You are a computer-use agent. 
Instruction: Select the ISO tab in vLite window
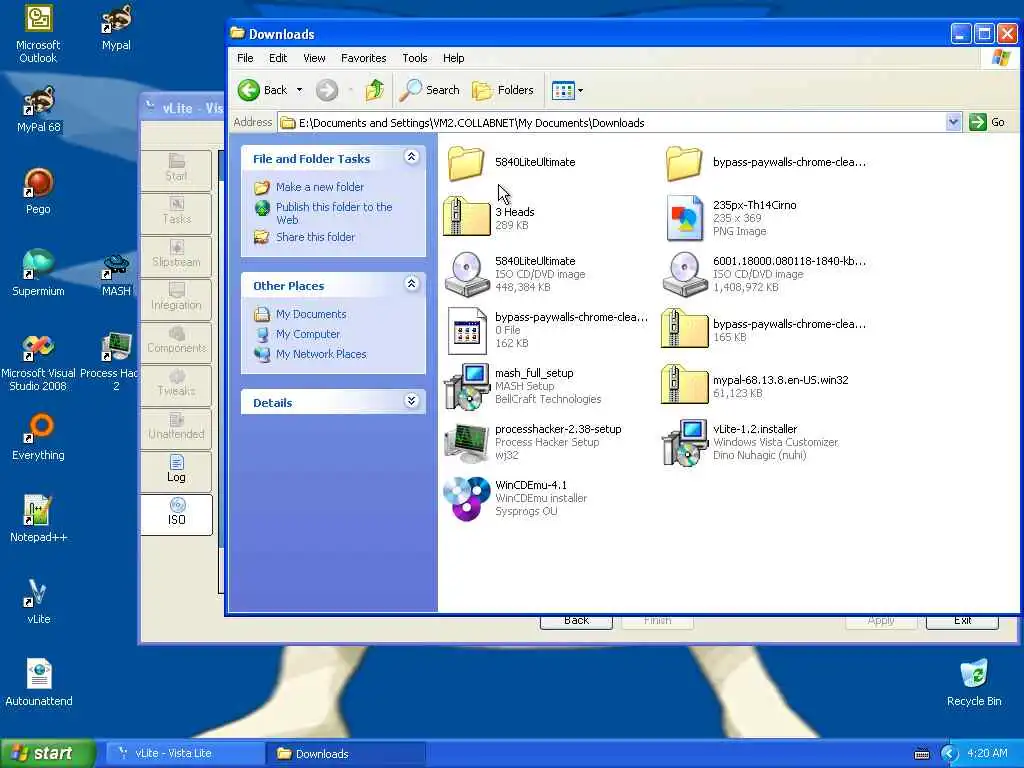176,514
